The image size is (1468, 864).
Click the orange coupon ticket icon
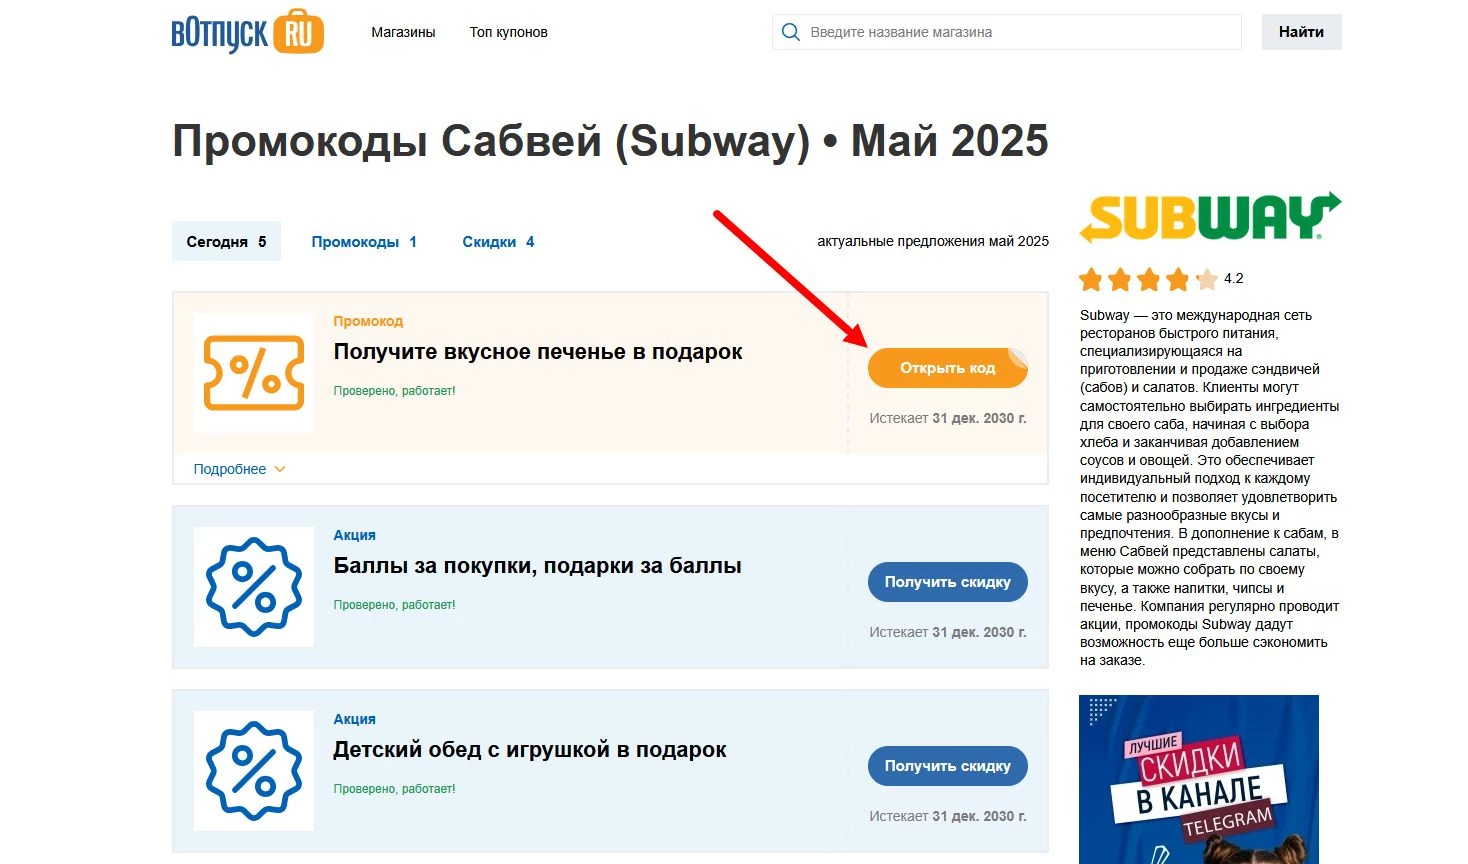[253, 372]
